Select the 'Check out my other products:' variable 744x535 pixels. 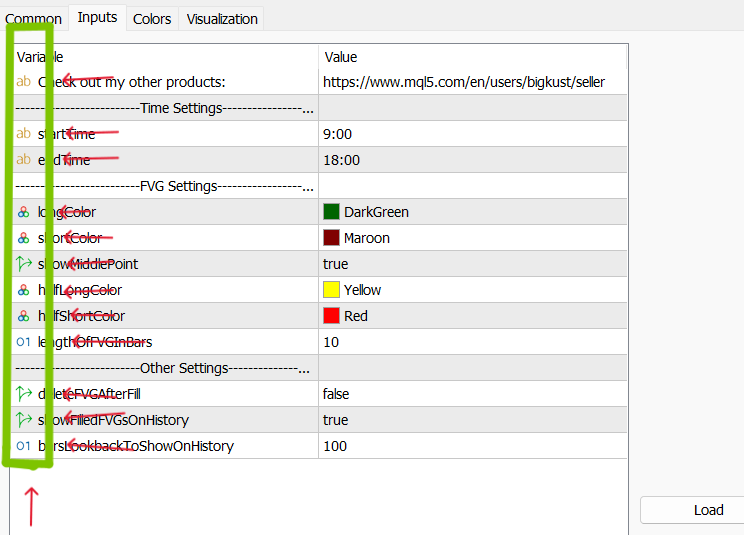[x=131, y=82]
